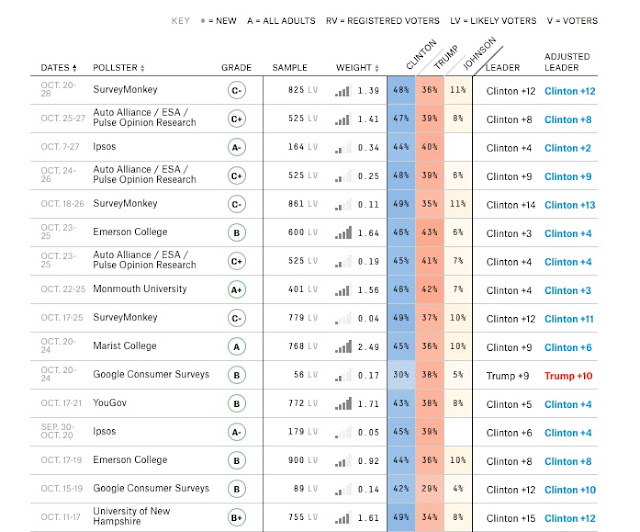
Task: Click the RV = REGISTERED VOTERS key label
Action: click(x=382, y=21)
